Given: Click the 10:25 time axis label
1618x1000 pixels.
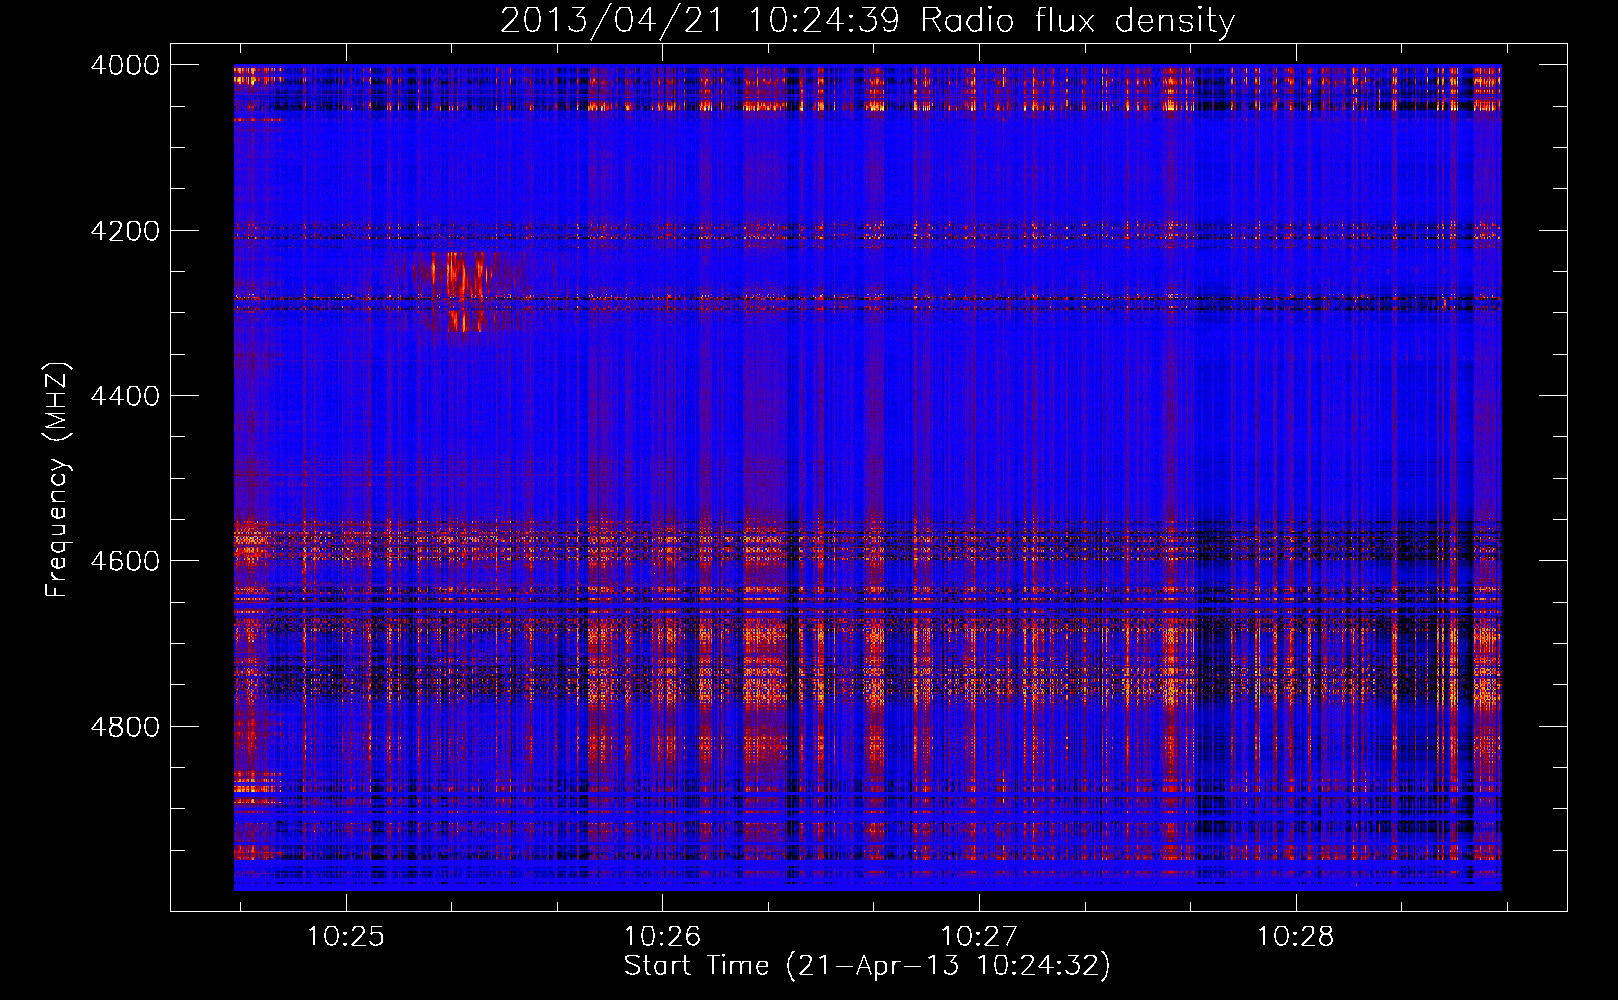Looking at the screenshot, I should click(x=345, y=937).
